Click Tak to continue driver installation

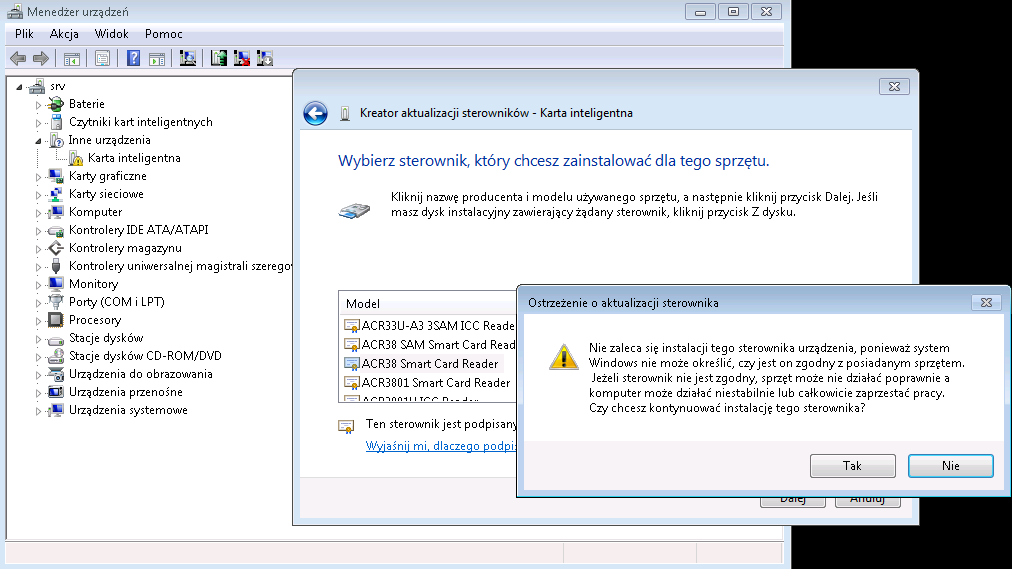[x=853, y=466]
